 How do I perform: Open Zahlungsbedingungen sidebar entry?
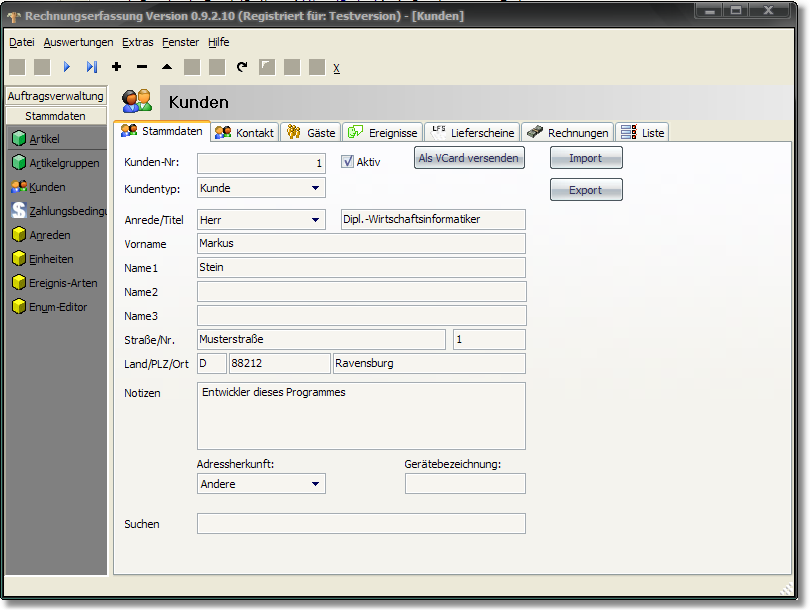(x=57, y=211)
